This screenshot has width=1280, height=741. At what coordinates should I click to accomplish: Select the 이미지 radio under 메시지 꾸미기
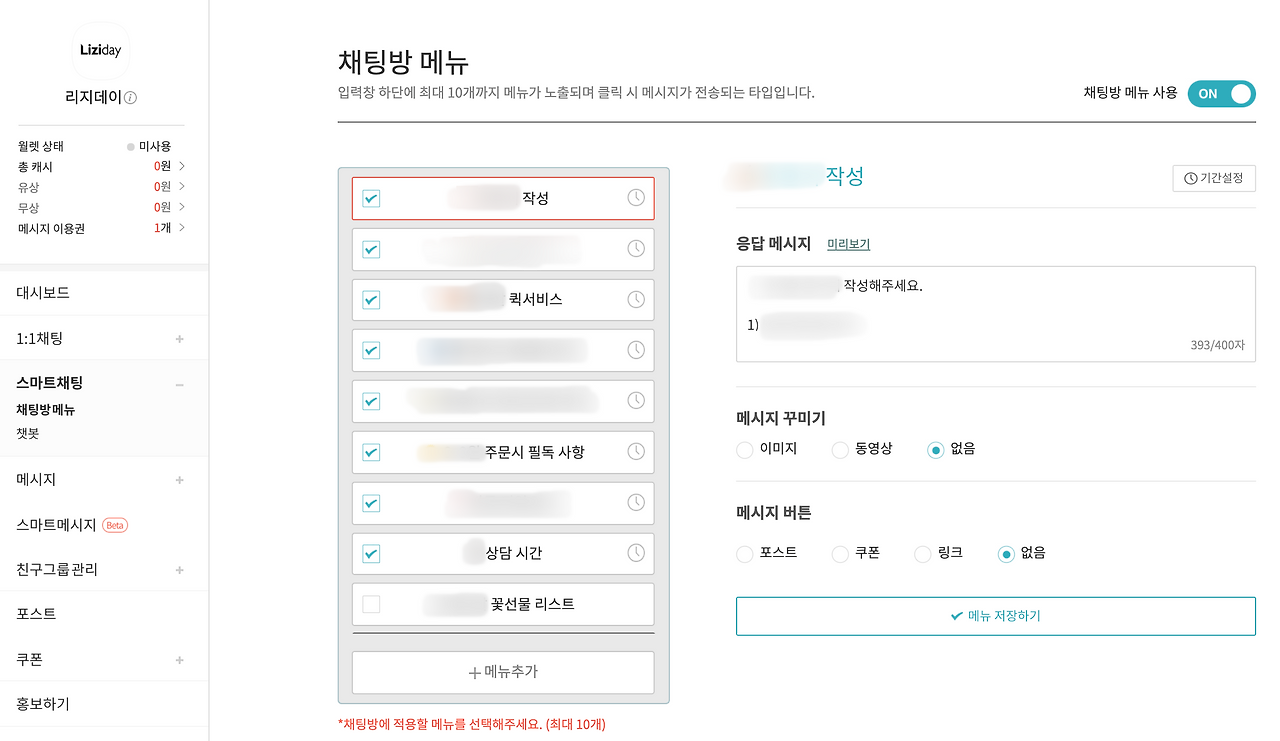pyautogui.click(x=744, y=449)
